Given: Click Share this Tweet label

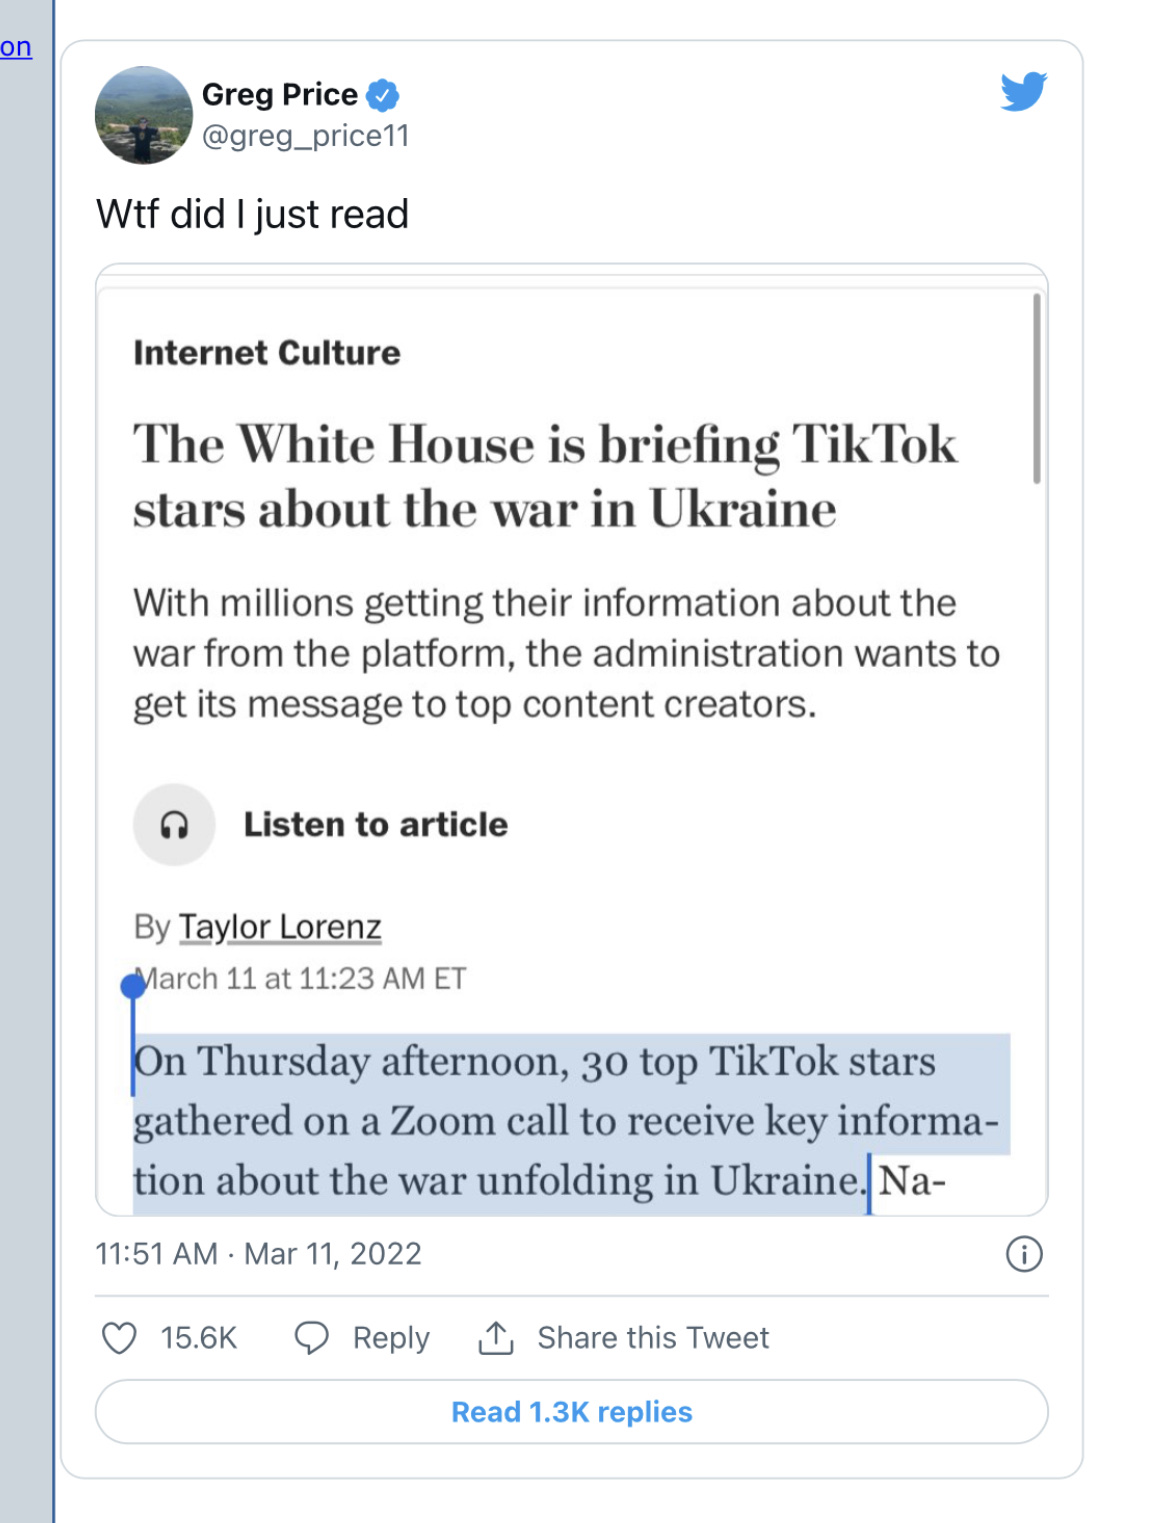Looking at the screenshot, I should click(x=653, y=1338).
